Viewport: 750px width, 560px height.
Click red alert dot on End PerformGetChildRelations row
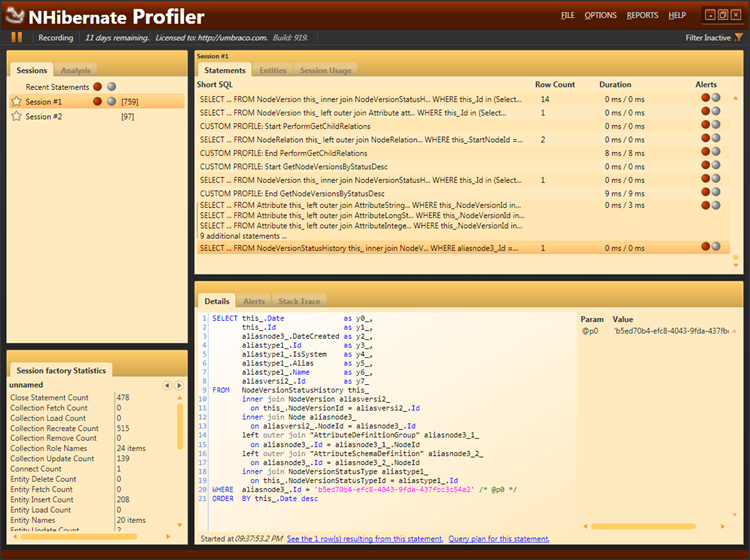(706, 152)
